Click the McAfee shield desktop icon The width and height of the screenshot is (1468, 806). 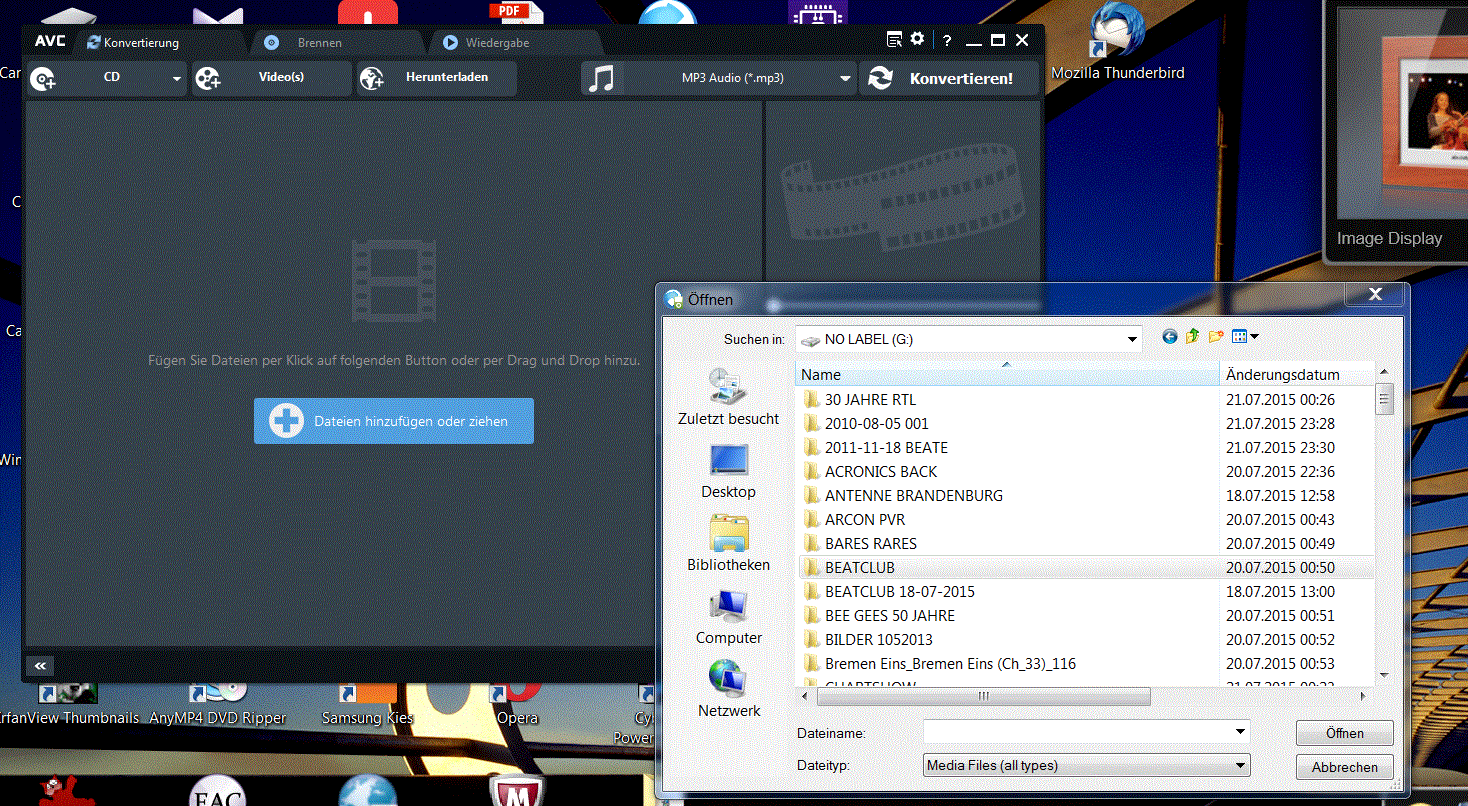[517, 791]
